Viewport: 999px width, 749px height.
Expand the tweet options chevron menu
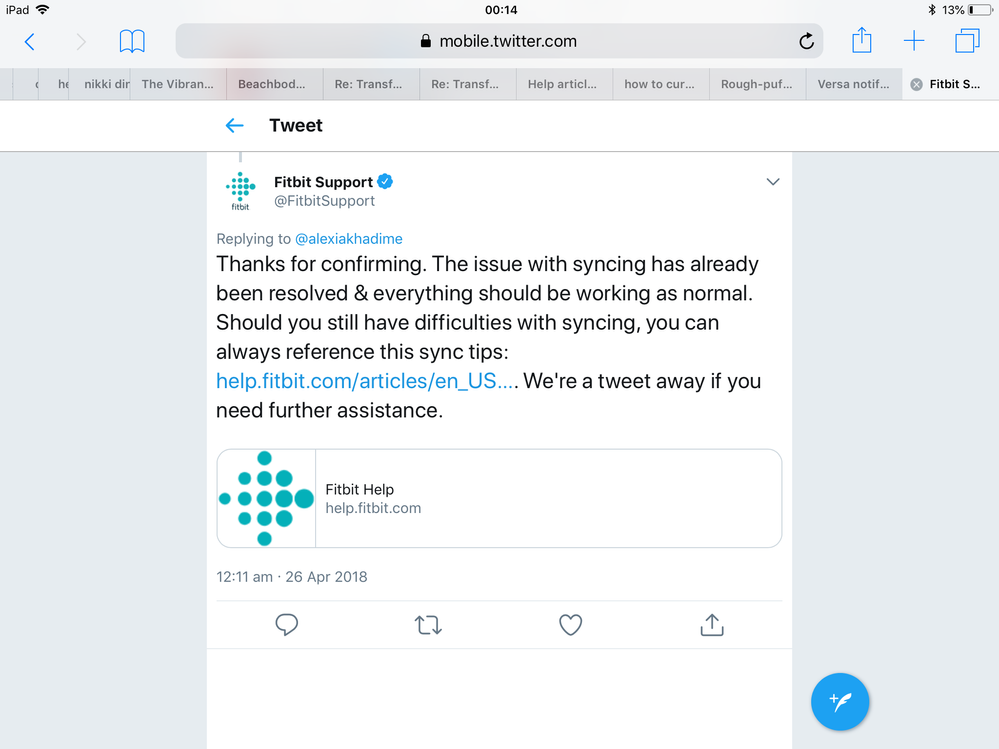coord(772,182)
